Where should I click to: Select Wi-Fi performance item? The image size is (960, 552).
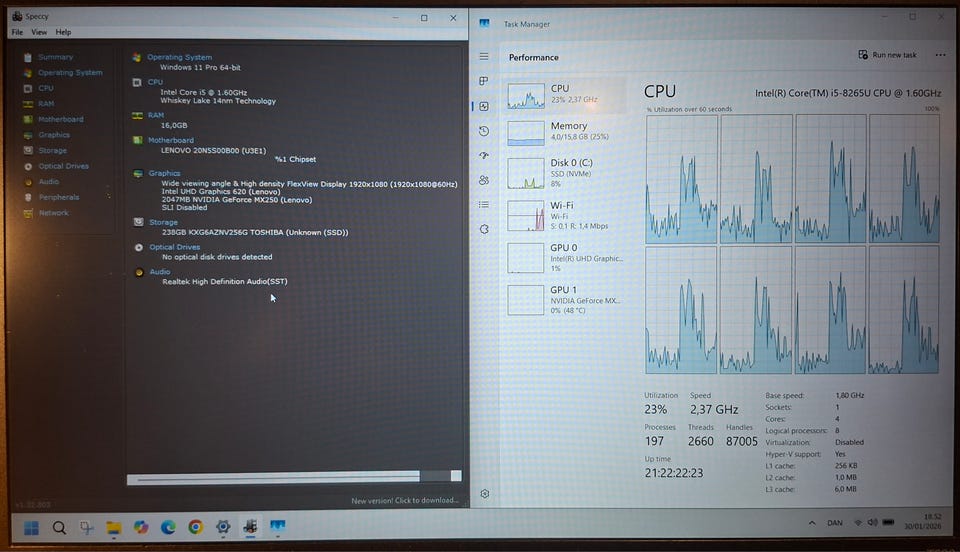click(x=565, y=215)
